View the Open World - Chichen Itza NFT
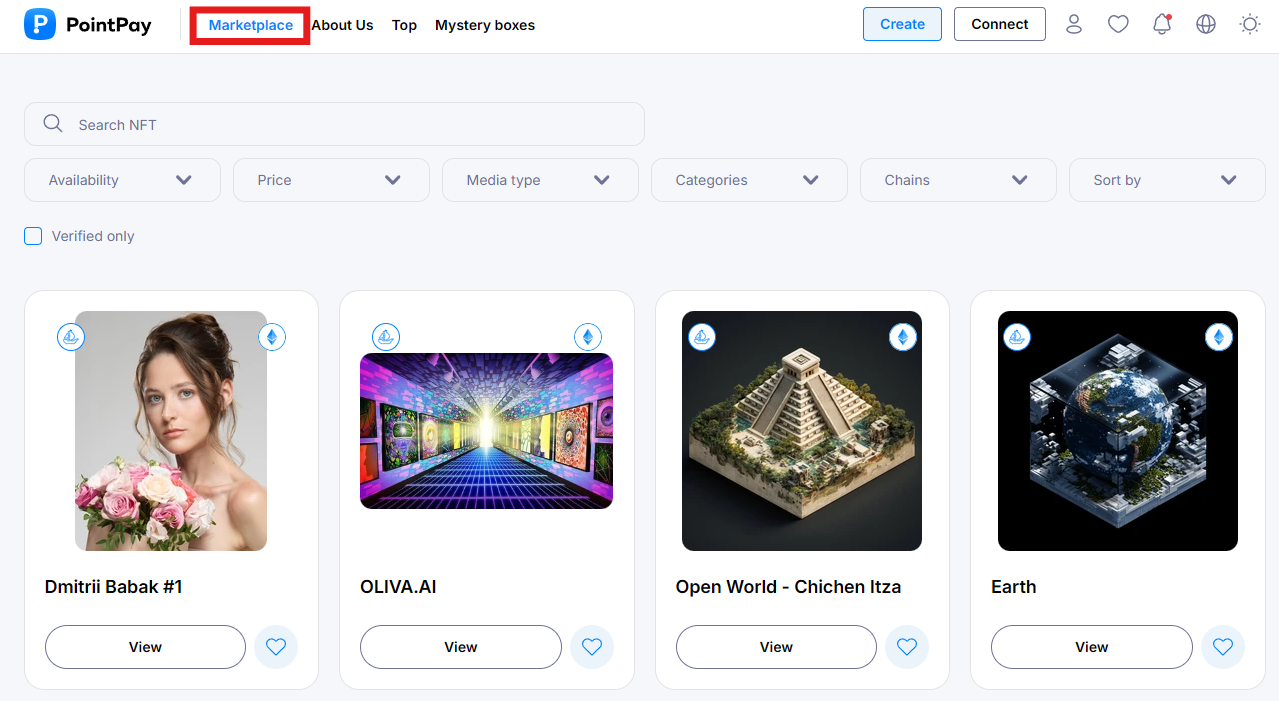Image resolution: width=1279 pixels, height=701 pixels. (776, 647)
